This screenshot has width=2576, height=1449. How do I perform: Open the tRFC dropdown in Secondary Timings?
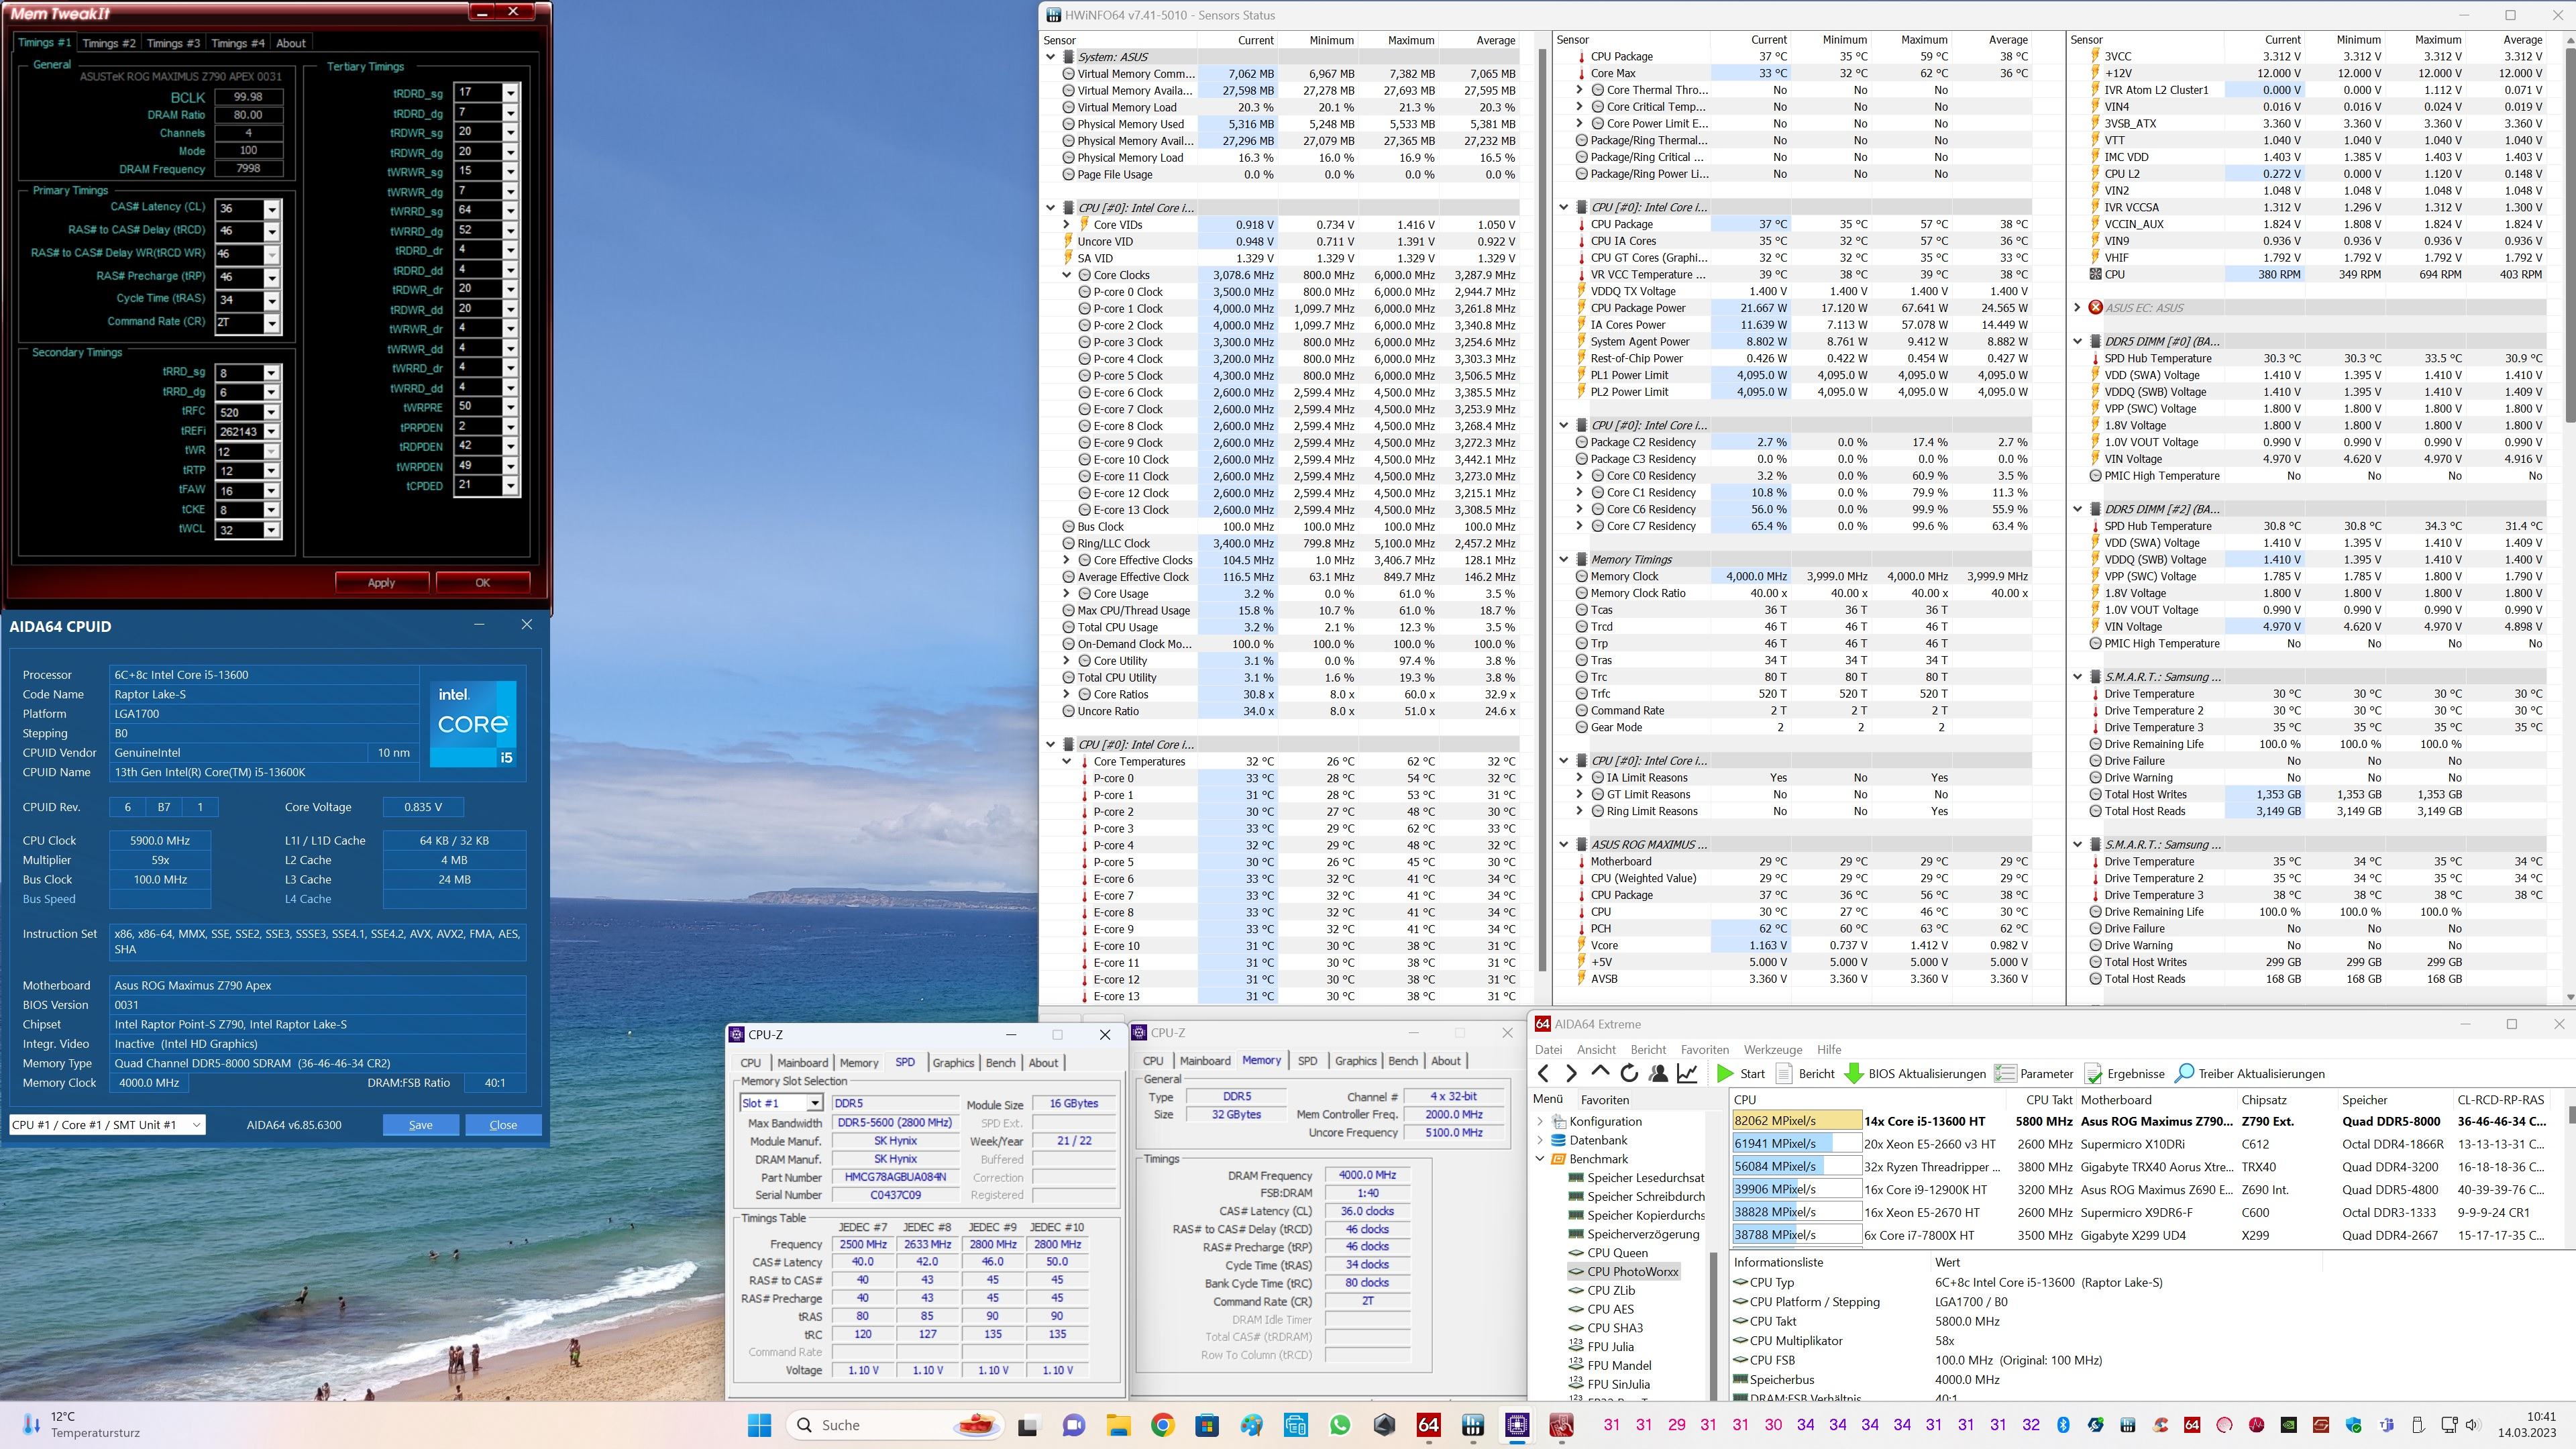[271, 412]
